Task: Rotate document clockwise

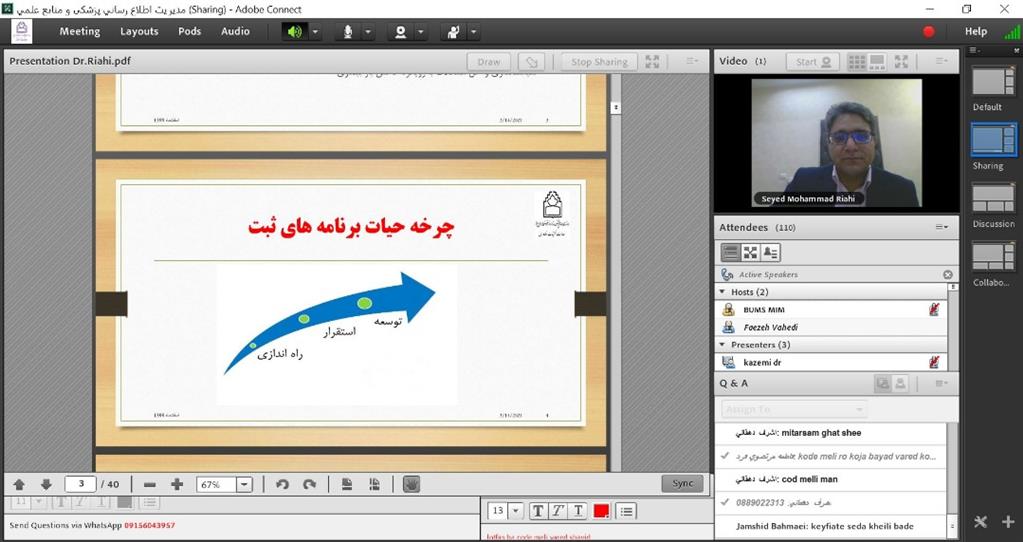Action: 310,485
